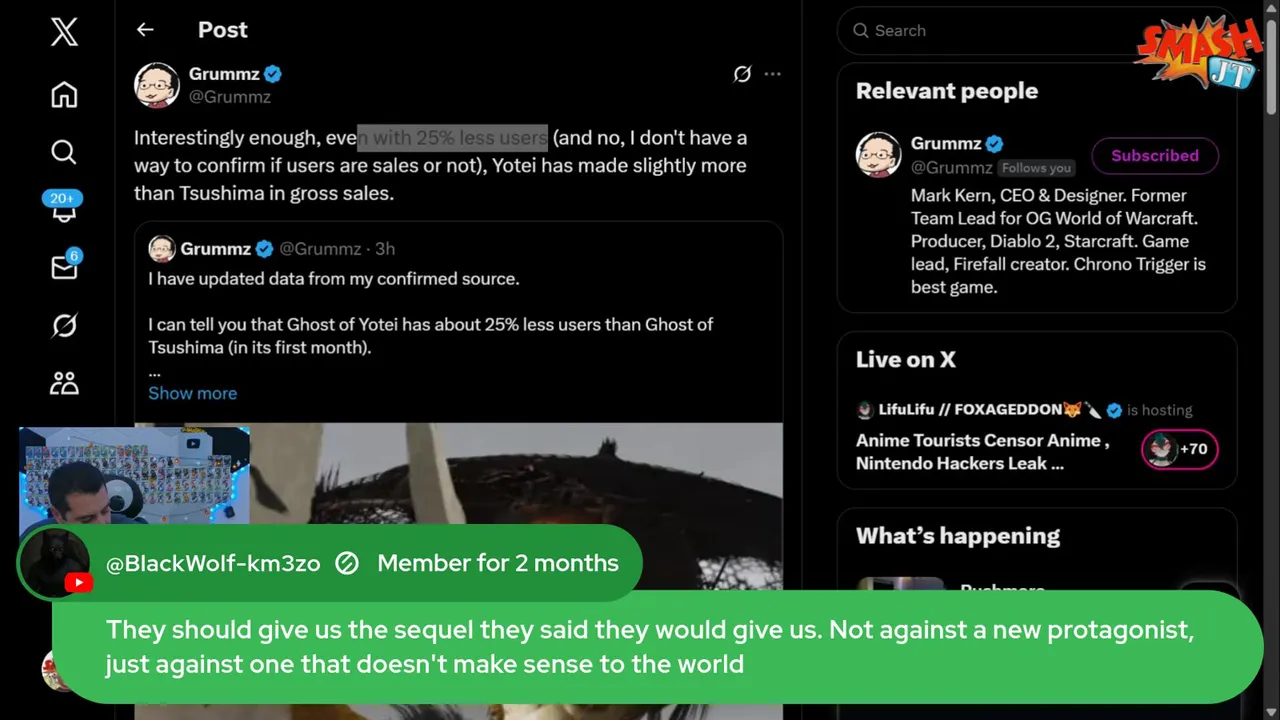Open Messages envelope icon
Screen dimensions: 1280x720
click(64, 267)
